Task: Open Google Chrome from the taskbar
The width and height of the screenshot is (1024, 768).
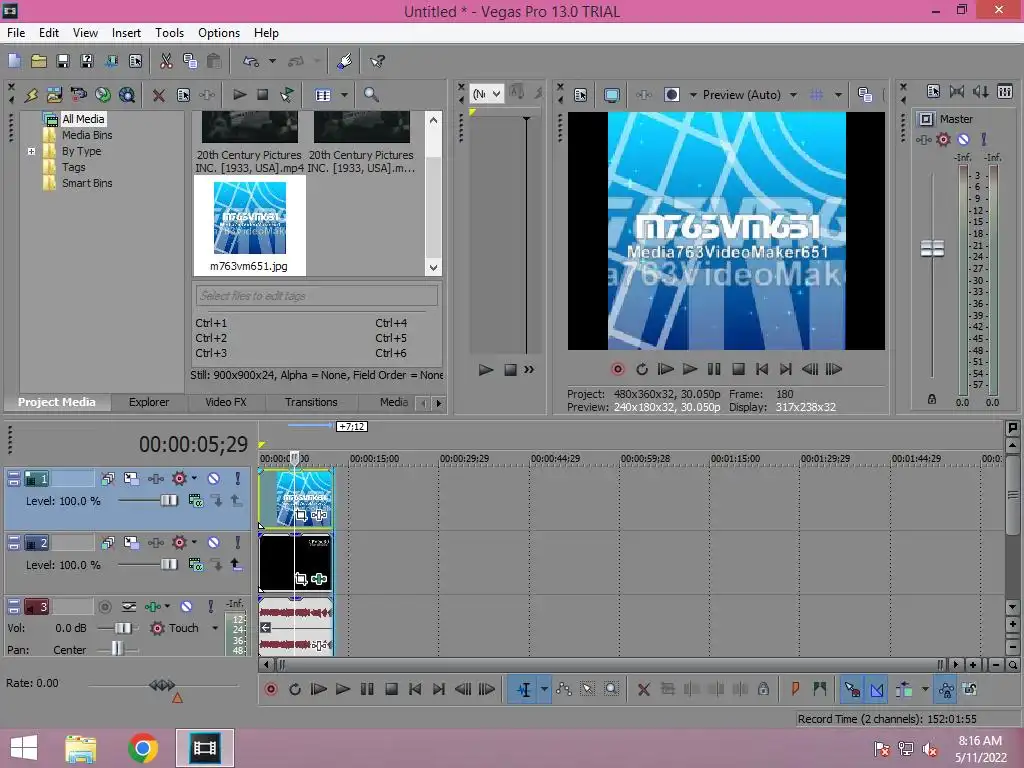Action: [x=143, y=748]
